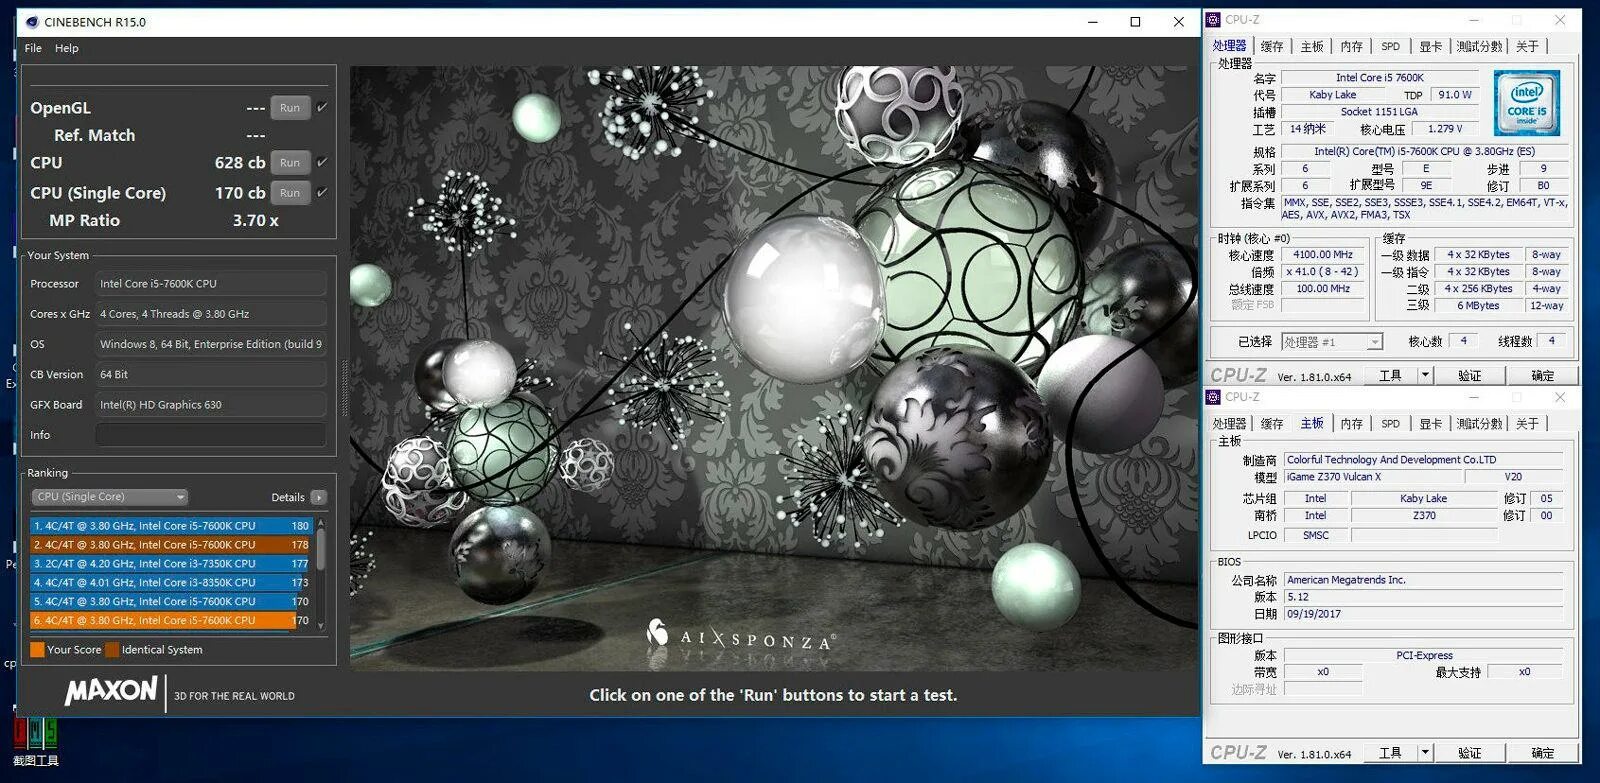Click the top CPU-Z window title icon
This screenshot has width=1600, height=783.
point(1213,19)
